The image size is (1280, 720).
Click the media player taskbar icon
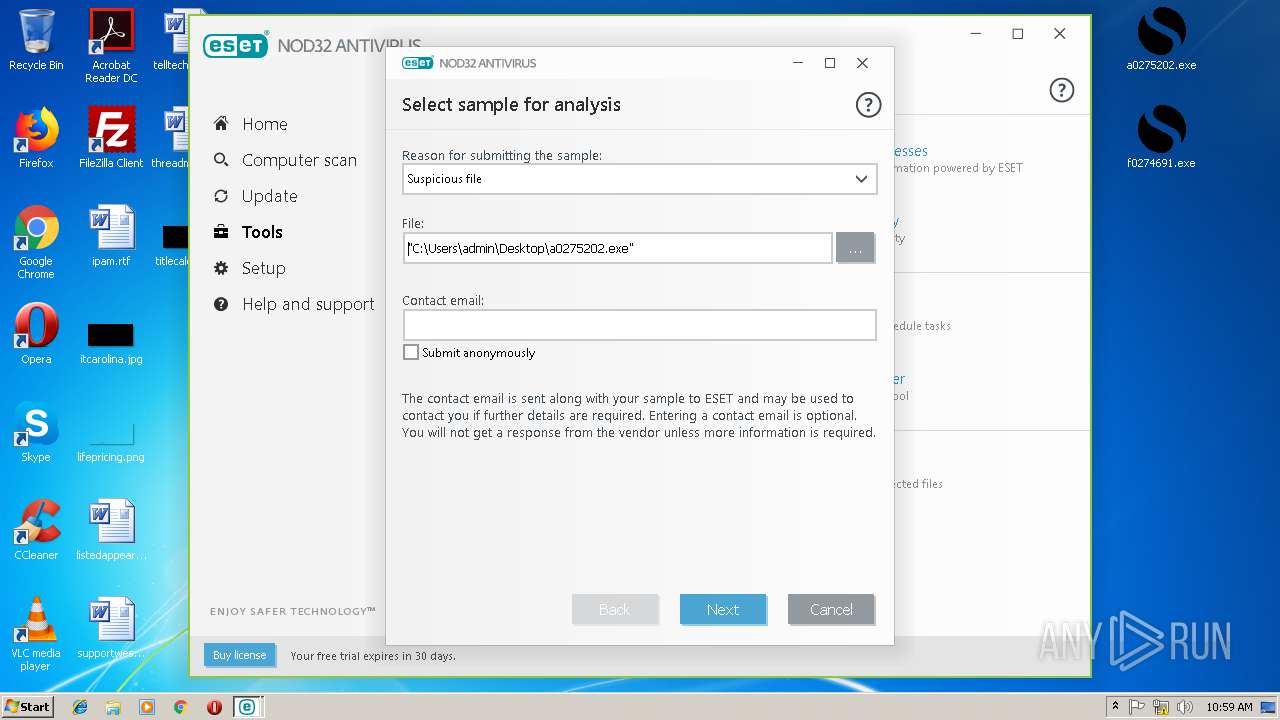click(x=147, y=707)
